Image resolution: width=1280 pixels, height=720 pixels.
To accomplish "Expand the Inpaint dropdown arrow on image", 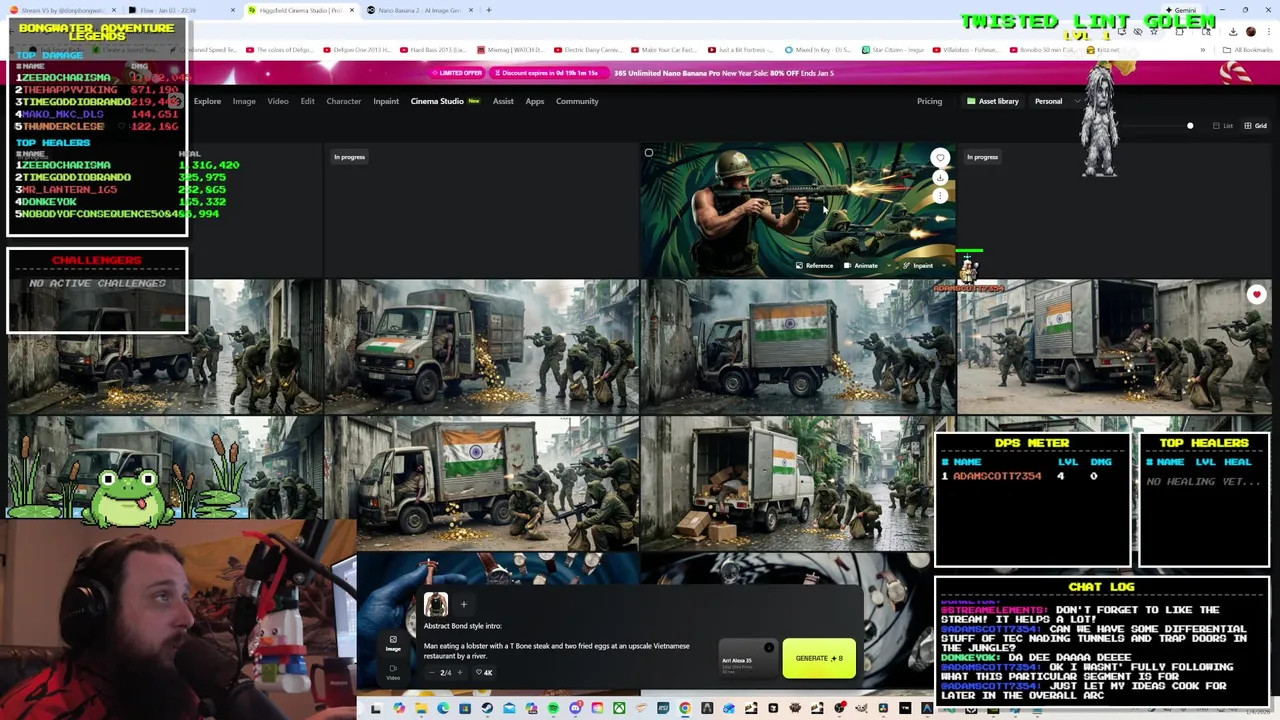I will tap(944, 265).
